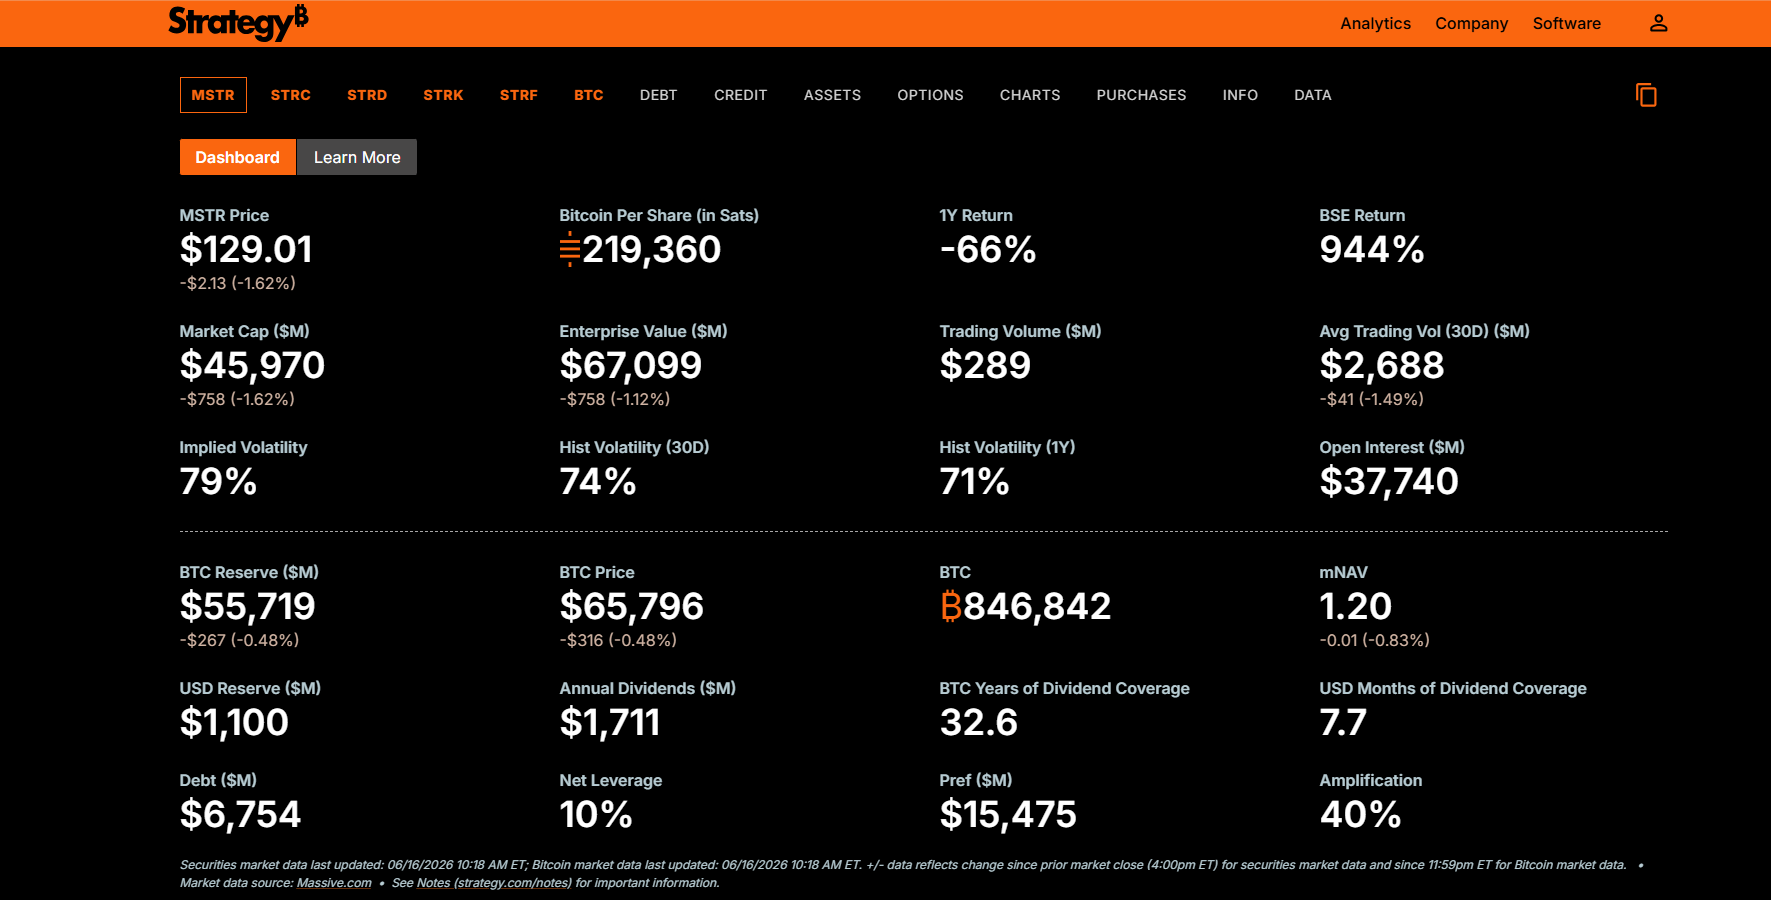1771x900 pixels.
Task: Click the BTC Price change -$316 (-0.48%)
Action: coord(618,640)
